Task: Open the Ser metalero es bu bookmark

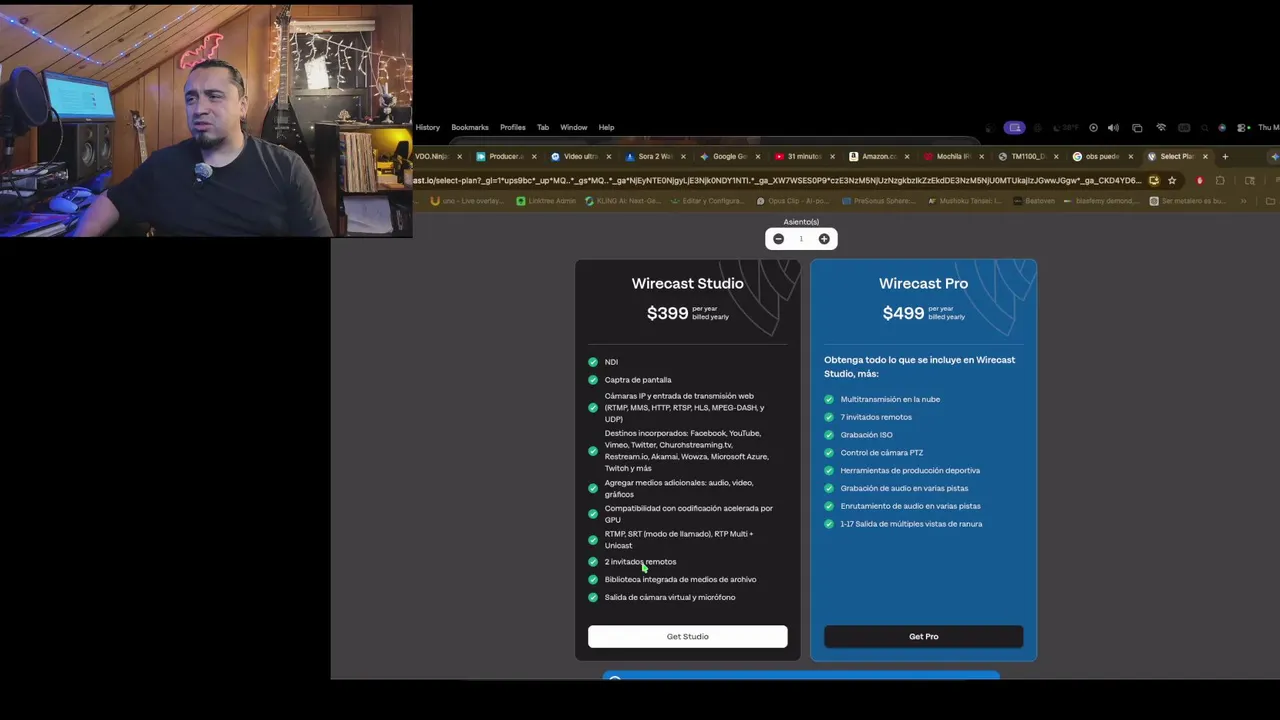Action: [1187, 201]
